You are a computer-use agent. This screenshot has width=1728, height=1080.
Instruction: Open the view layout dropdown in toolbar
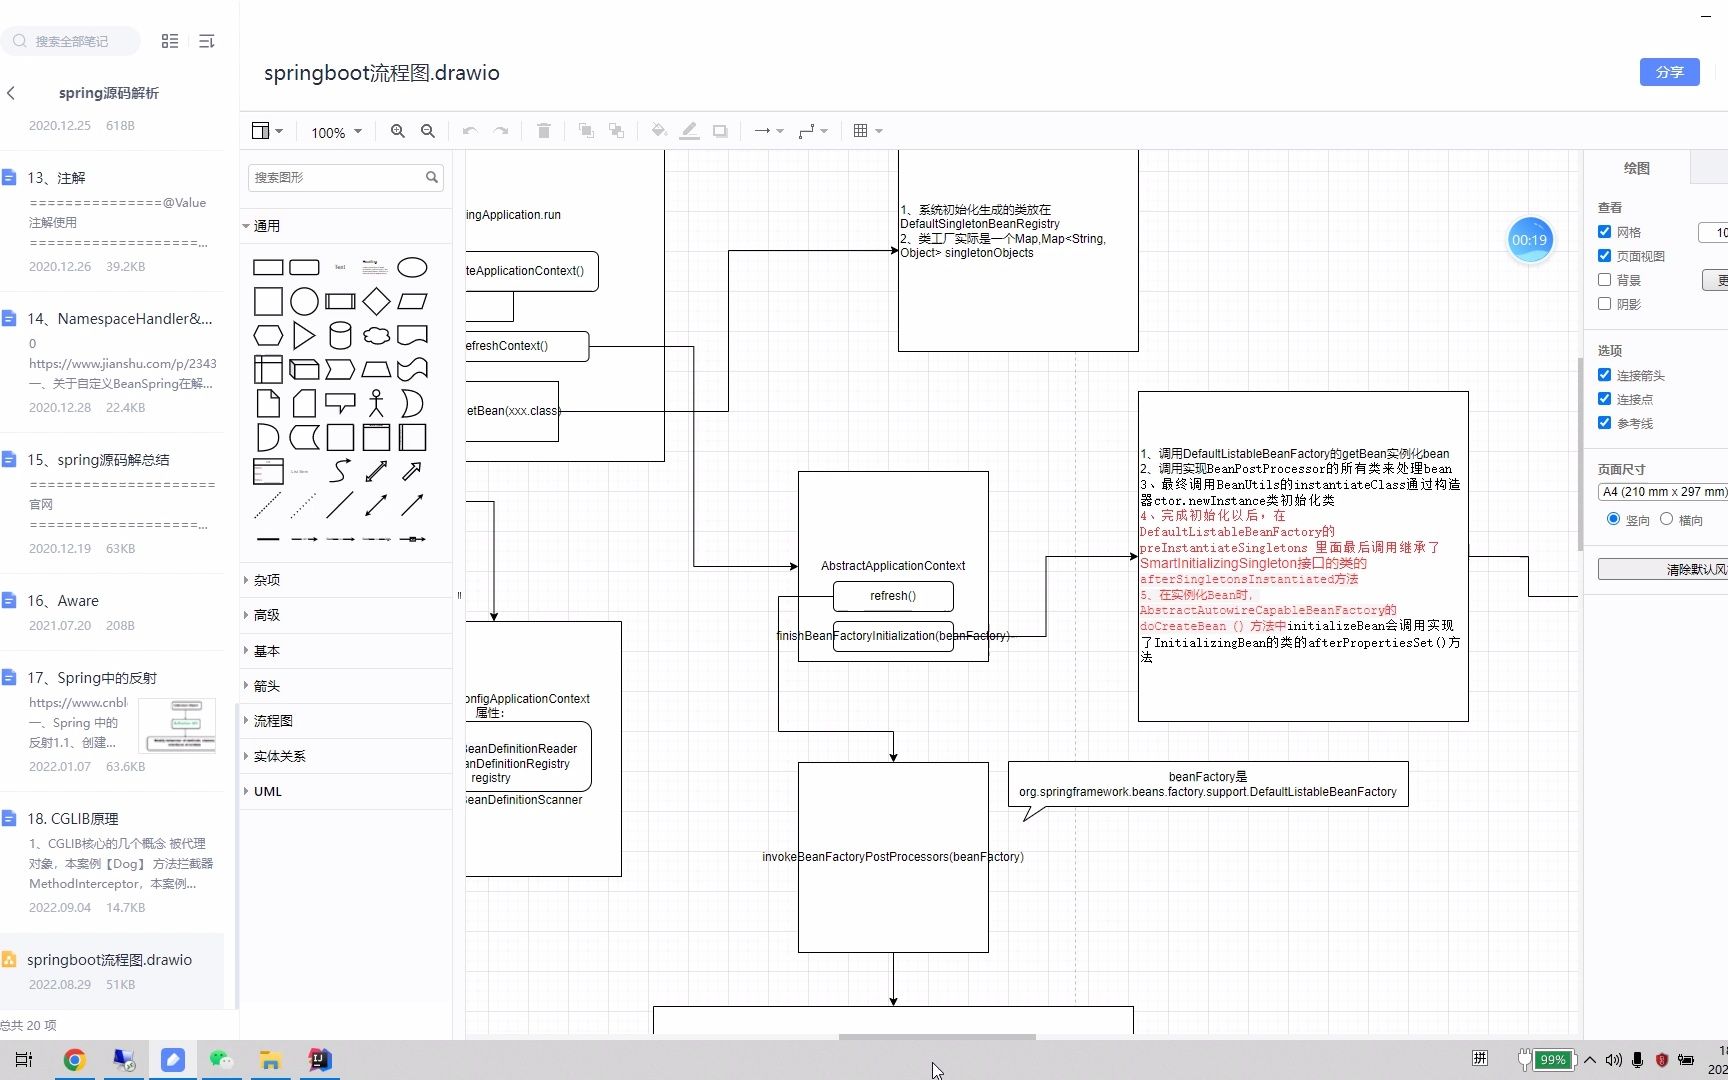pyautogui.click(x=267, y=131)
